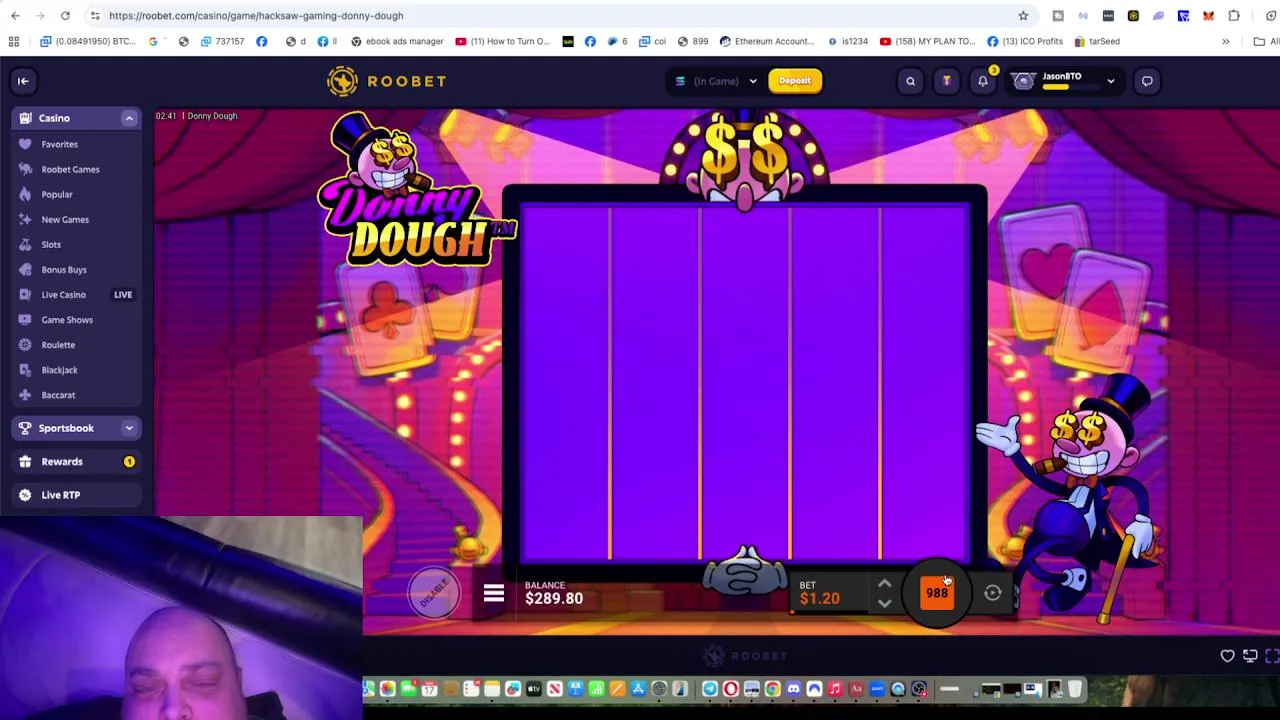Open the purple trophy rewards icon
Screen dimensions: 1280x720
click(946, 81)
